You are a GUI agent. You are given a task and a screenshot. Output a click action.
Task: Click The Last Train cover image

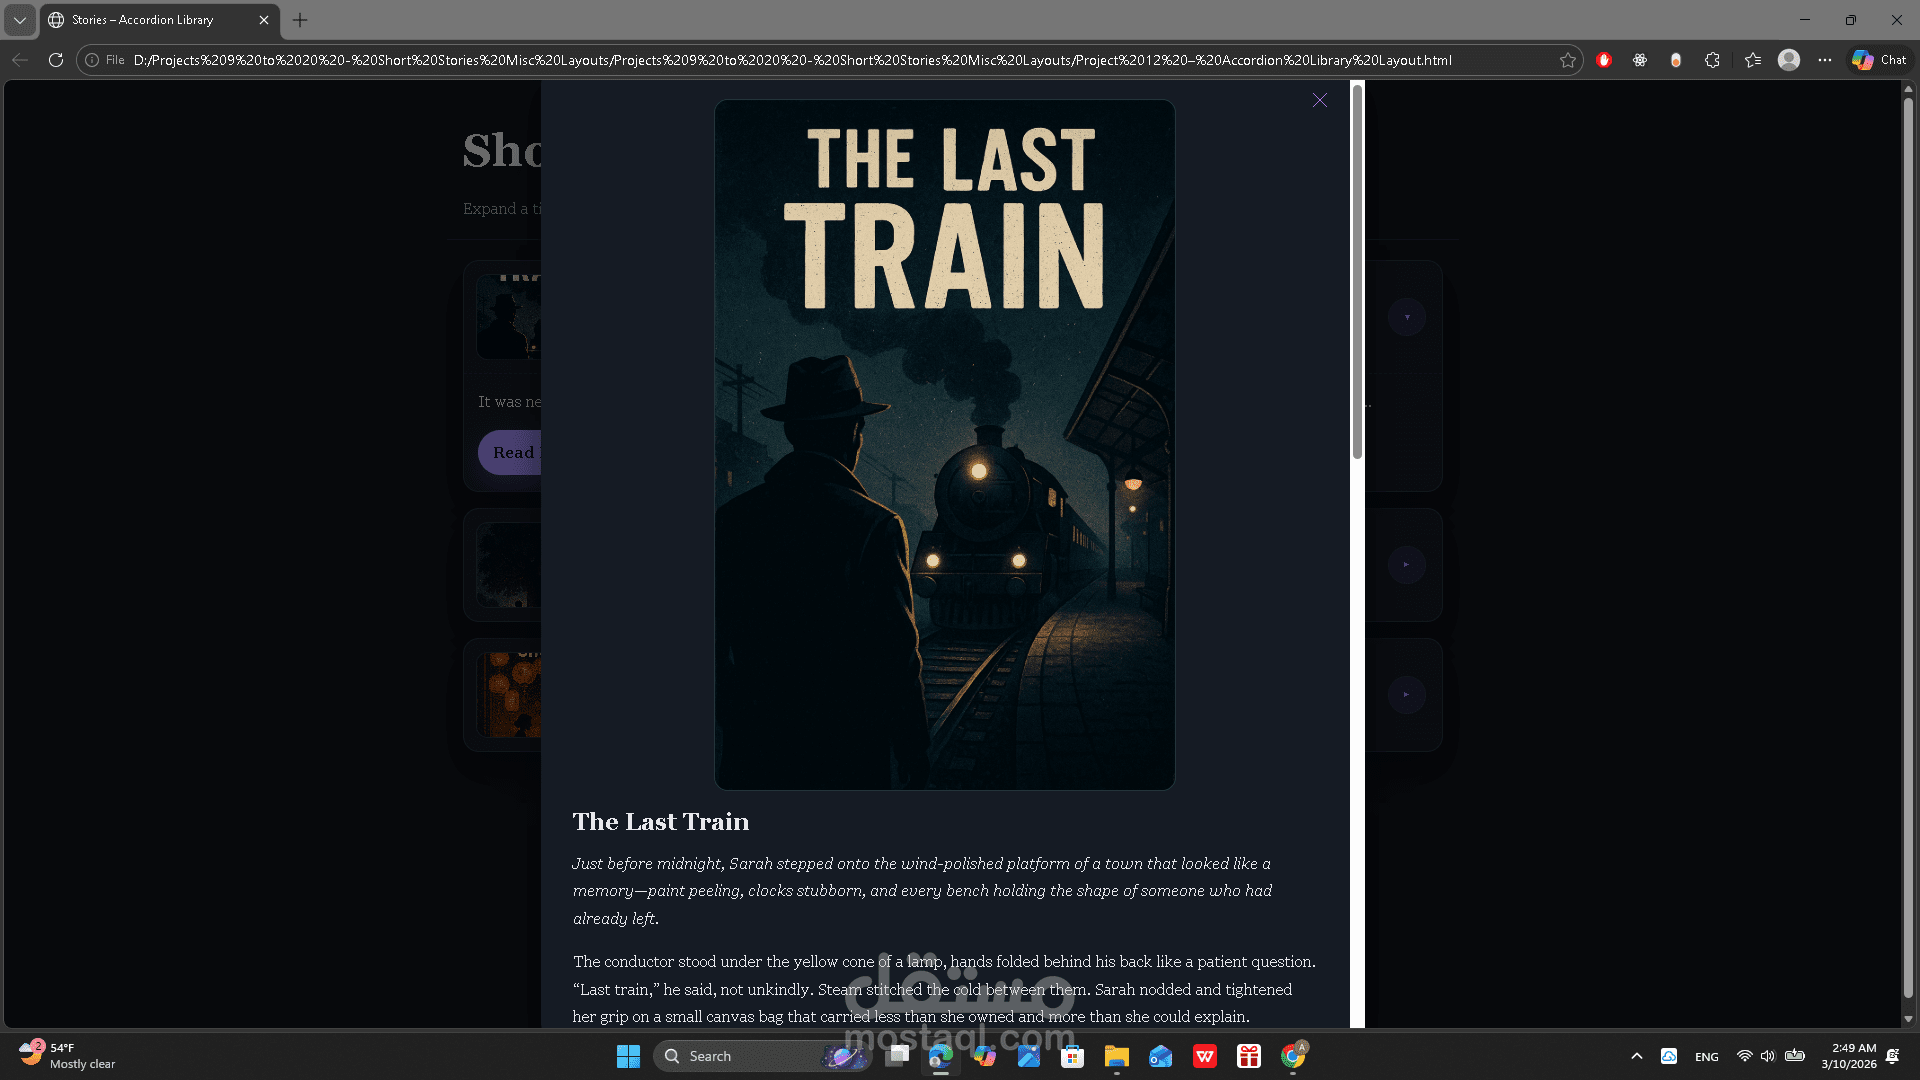coord(944,445)
